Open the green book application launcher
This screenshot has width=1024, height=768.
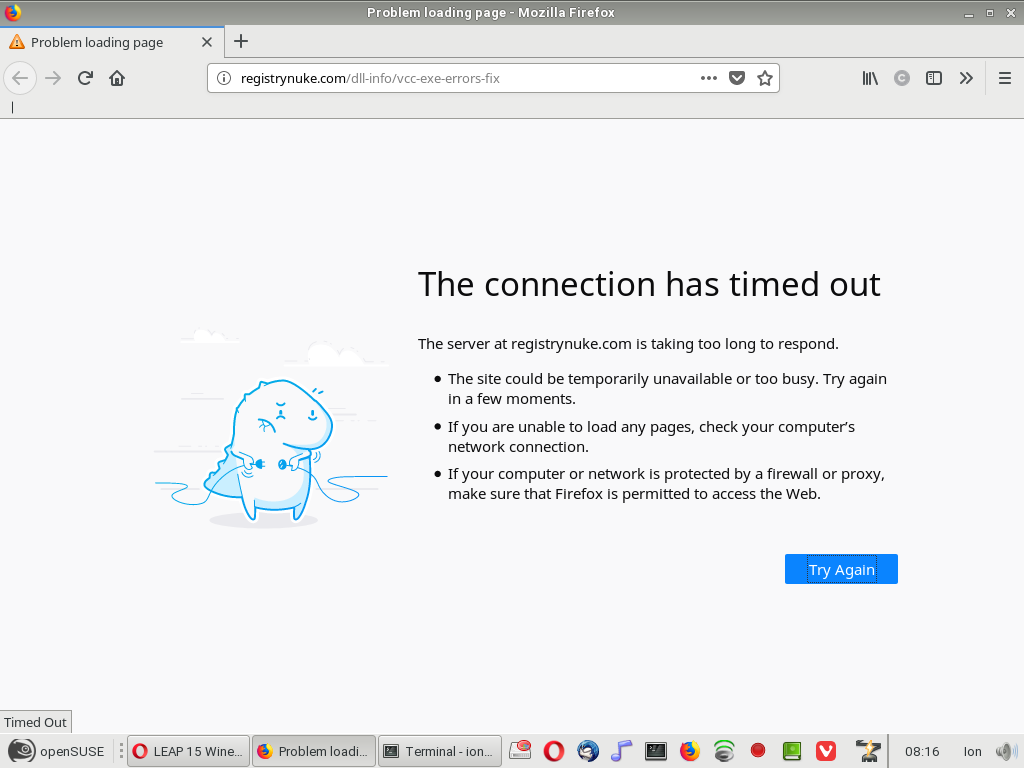tap(792, 751)
